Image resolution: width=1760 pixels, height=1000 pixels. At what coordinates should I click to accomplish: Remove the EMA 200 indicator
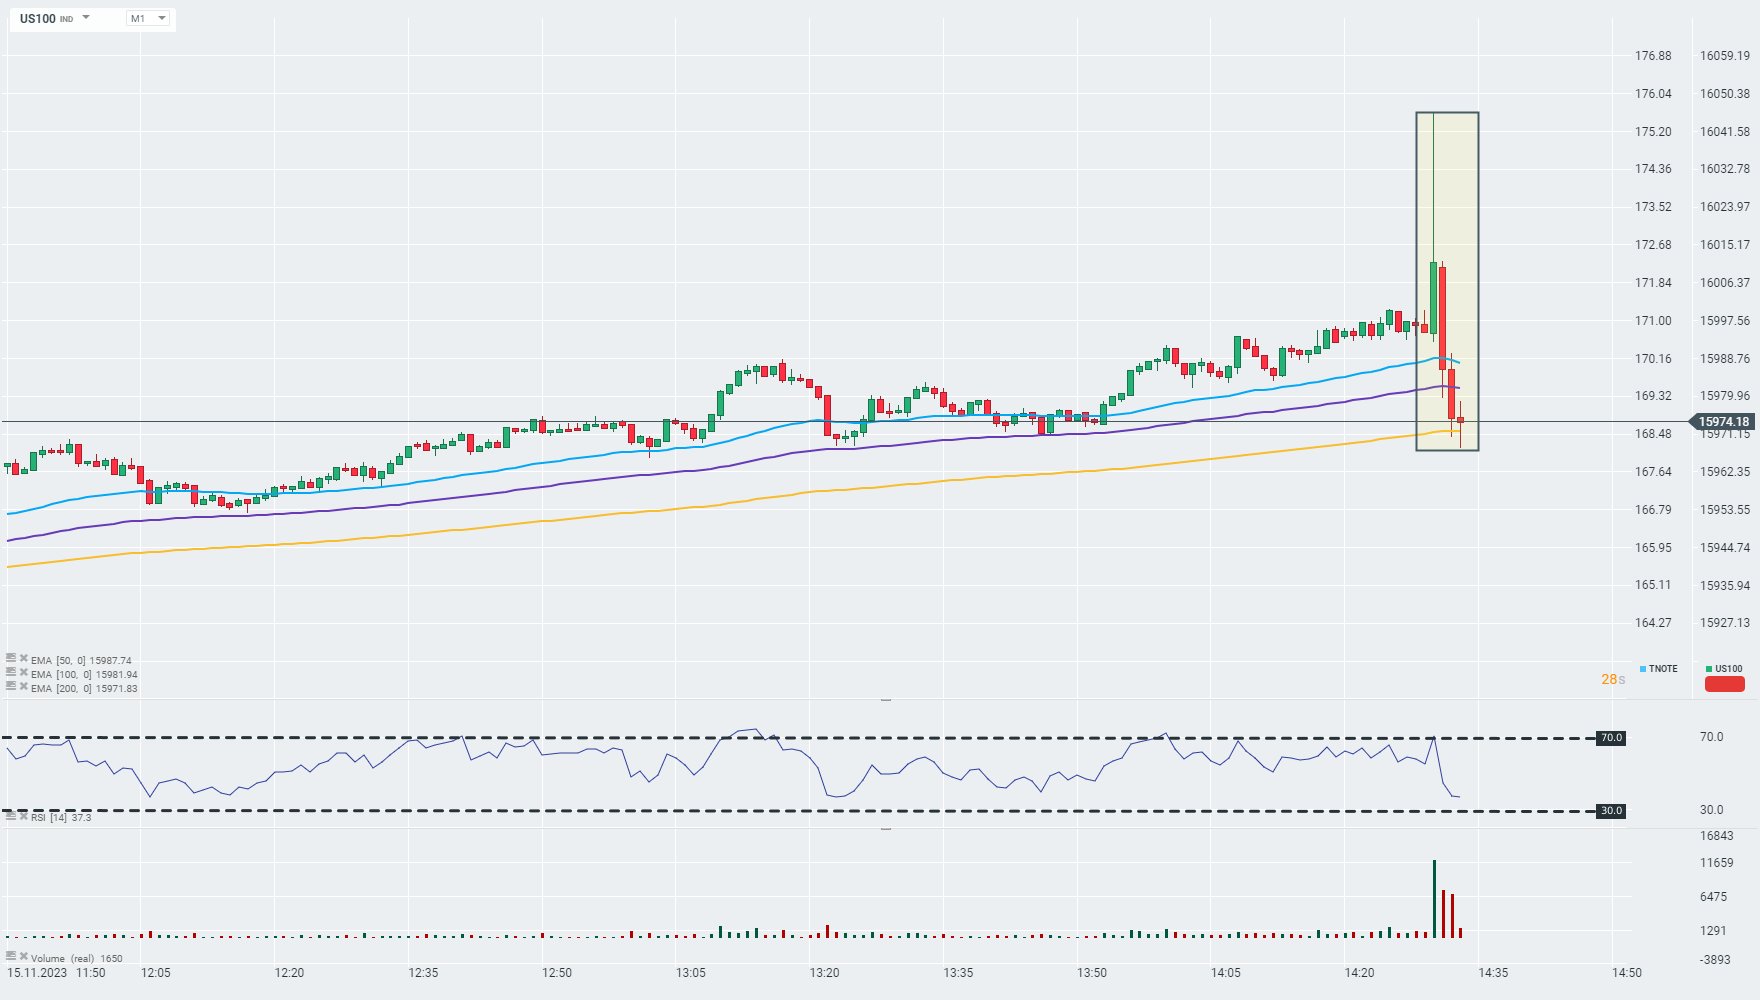click(x=23, y=686)
